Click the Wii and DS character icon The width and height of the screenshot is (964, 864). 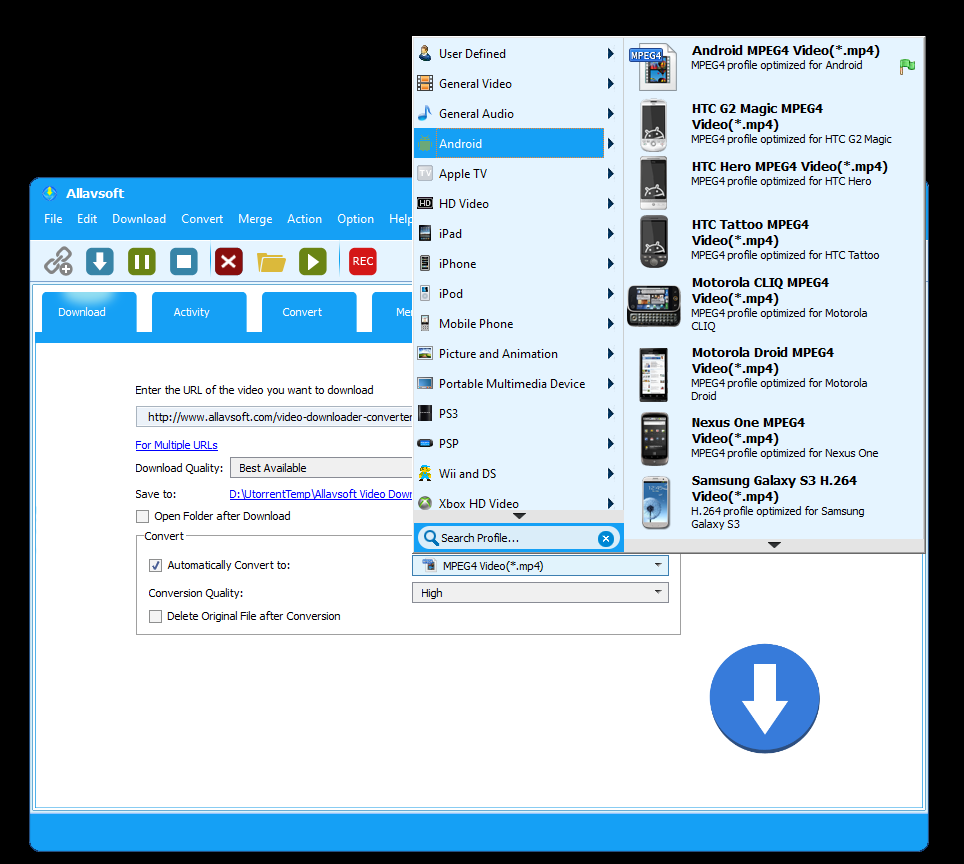(425, 473)
